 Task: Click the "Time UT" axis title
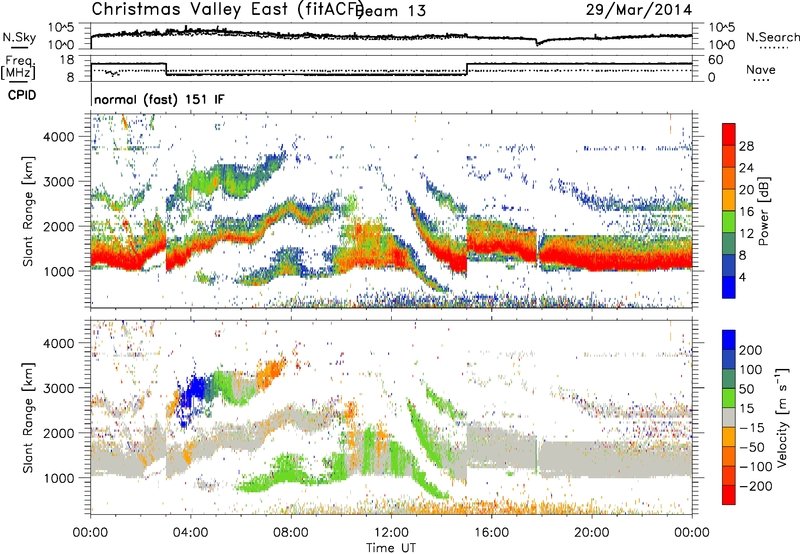point(391,548)
